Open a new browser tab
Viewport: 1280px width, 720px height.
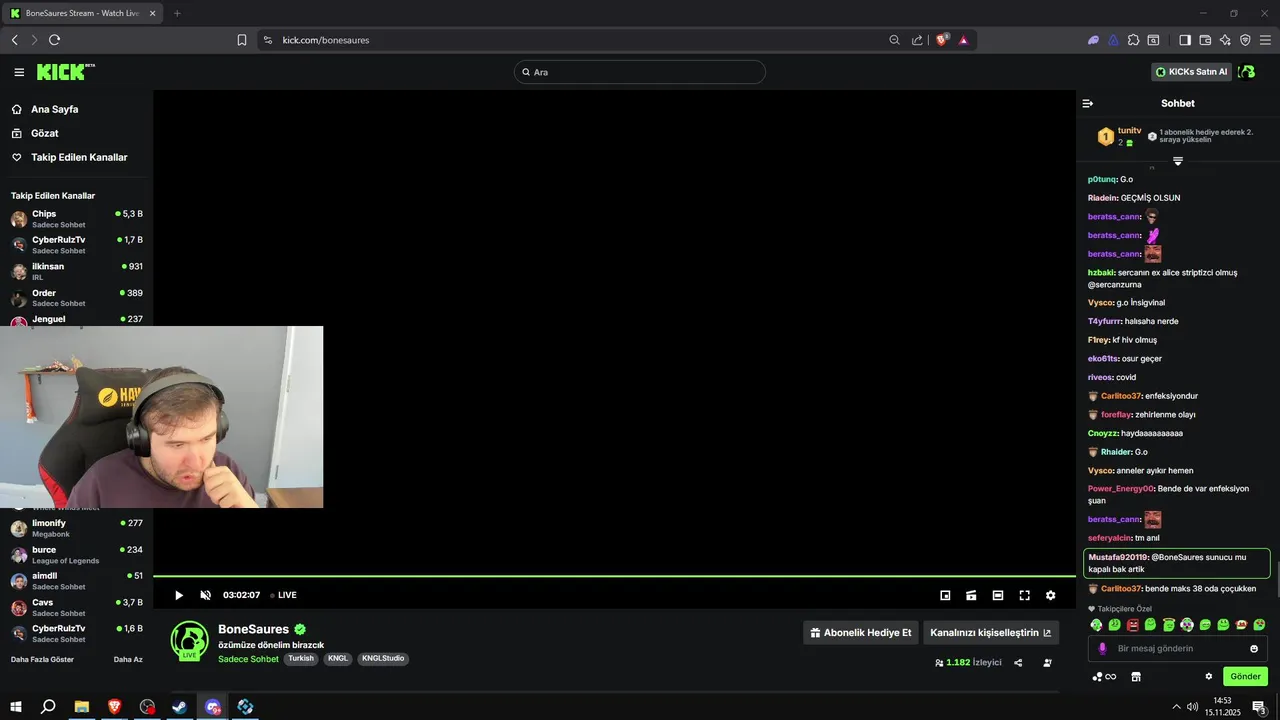coord(177,13)
